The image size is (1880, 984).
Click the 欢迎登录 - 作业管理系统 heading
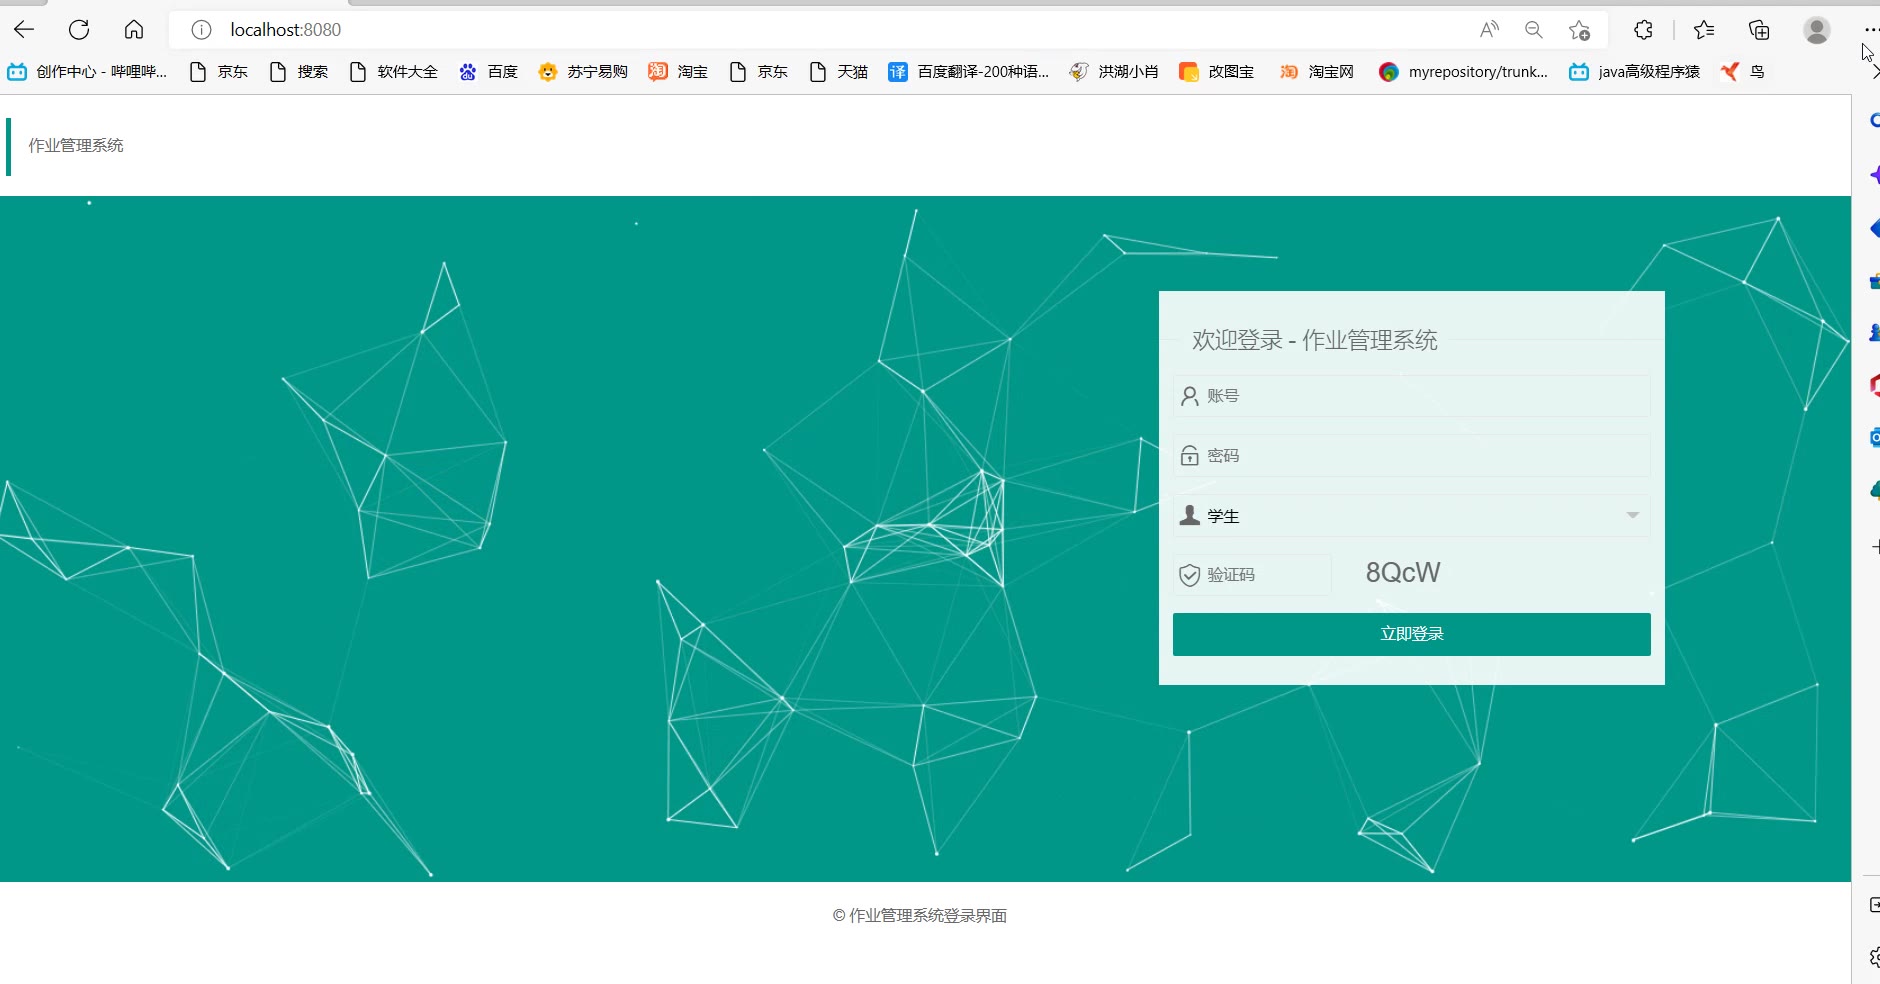(x=1315, y=340)
